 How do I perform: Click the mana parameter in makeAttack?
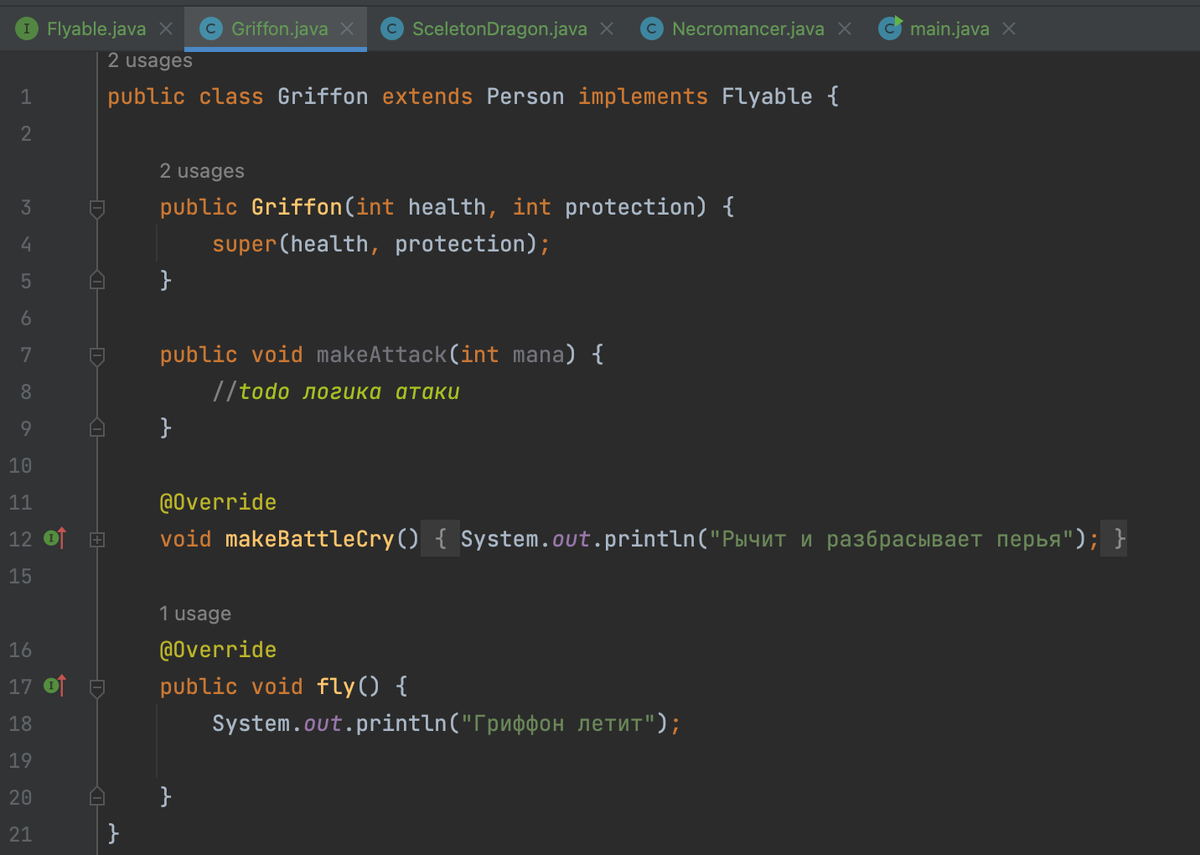pos(539,354)
